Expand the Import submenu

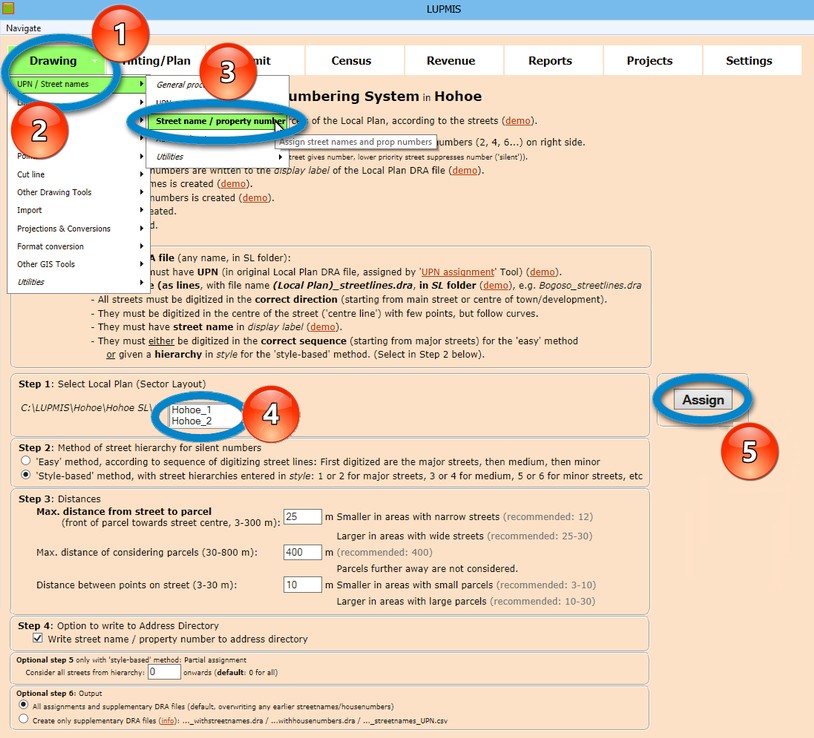pos(79,210)
